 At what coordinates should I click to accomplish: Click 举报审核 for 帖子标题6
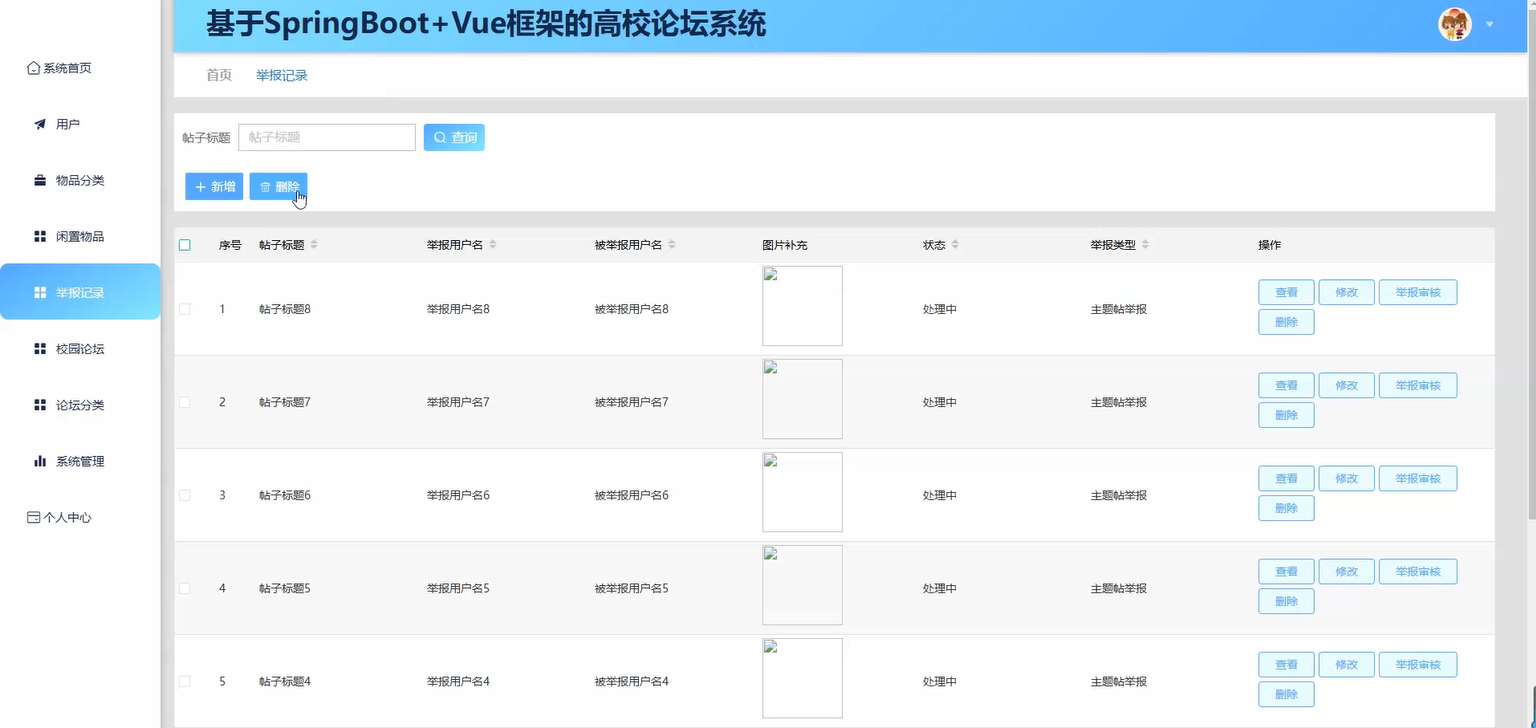(x=1418, y=478)
